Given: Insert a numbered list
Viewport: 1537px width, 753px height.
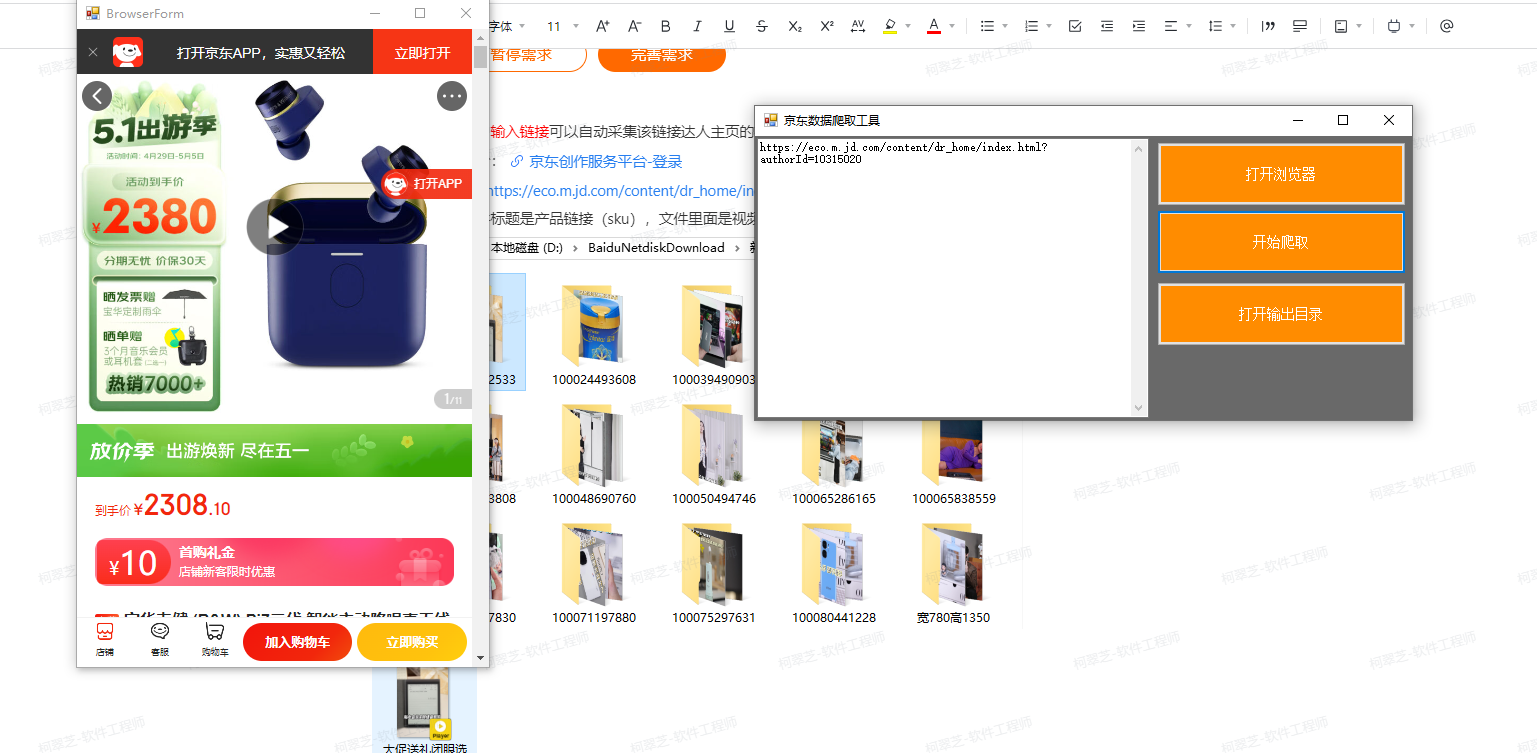Looking at the screenshot, I should pos(1031,26).
